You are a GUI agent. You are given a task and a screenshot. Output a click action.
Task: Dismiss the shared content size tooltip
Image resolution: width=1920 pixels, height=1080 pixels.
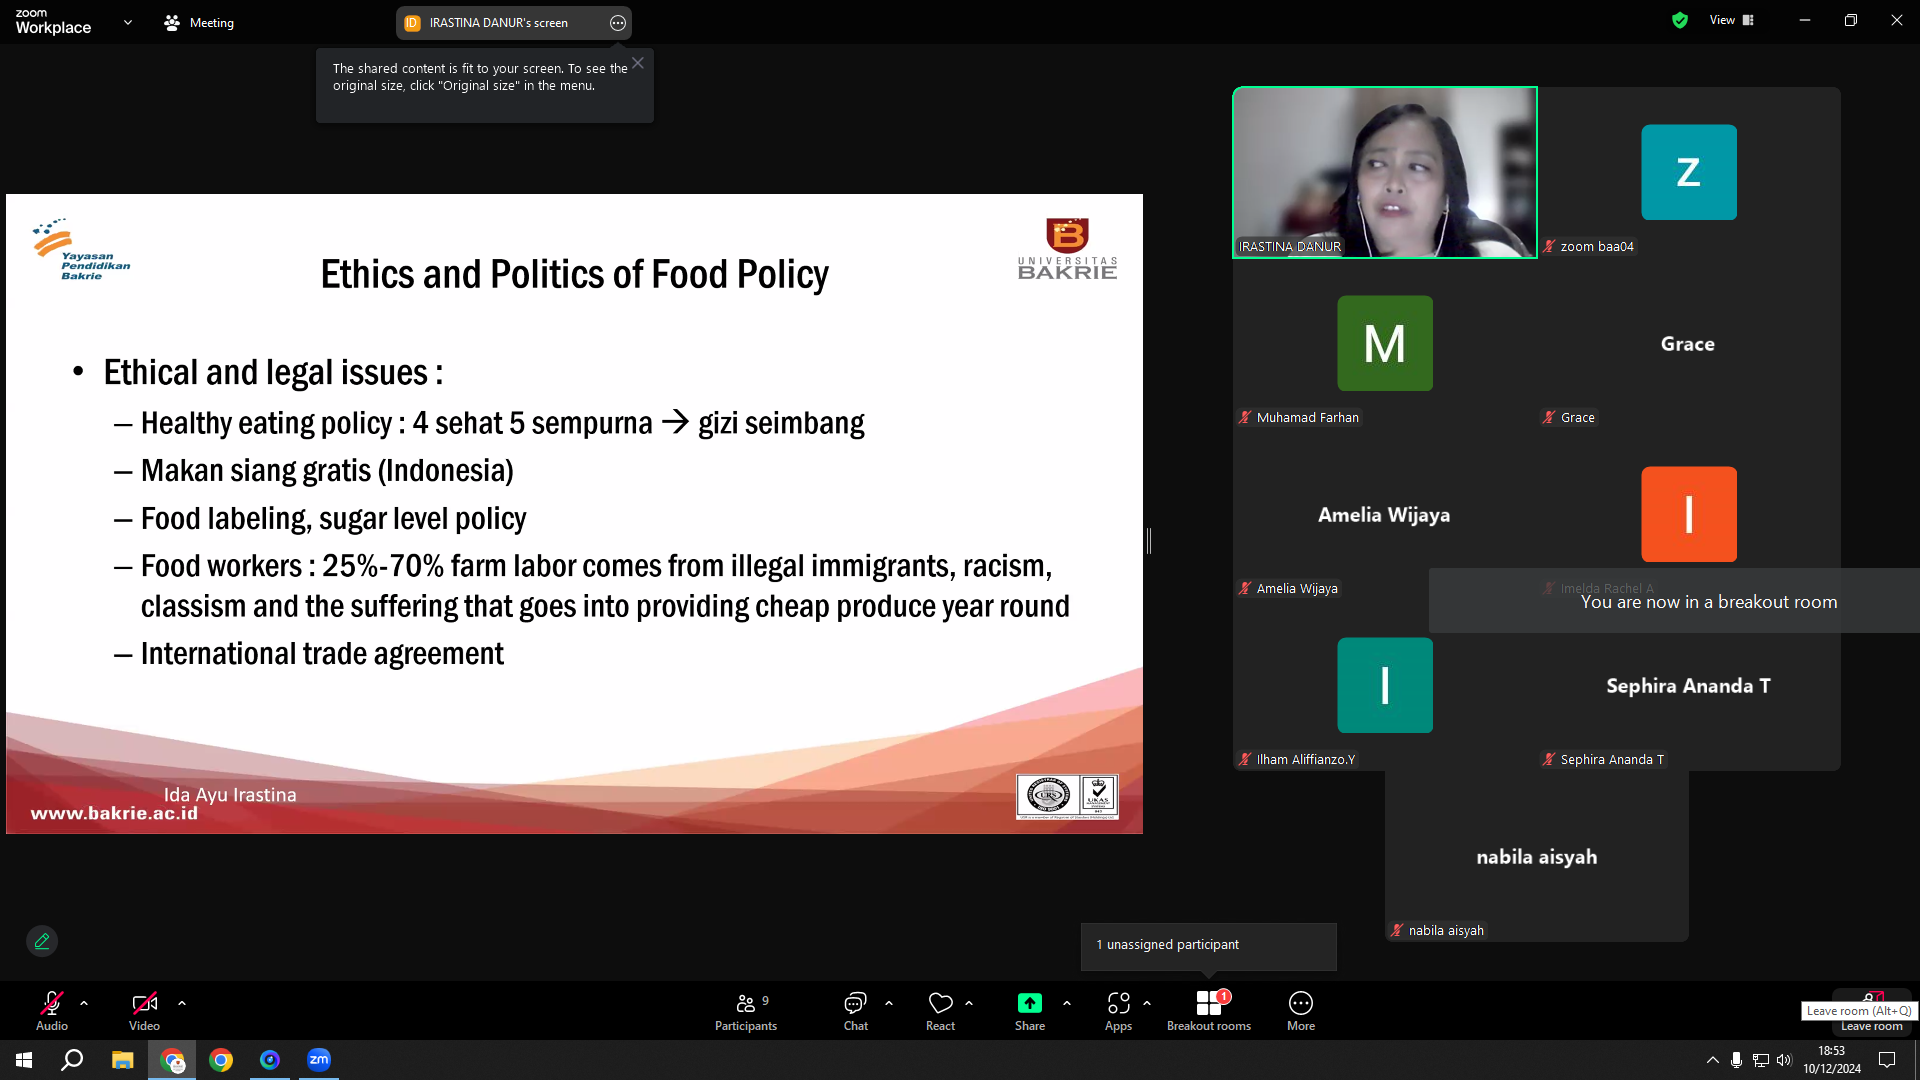tap(638, 63)
